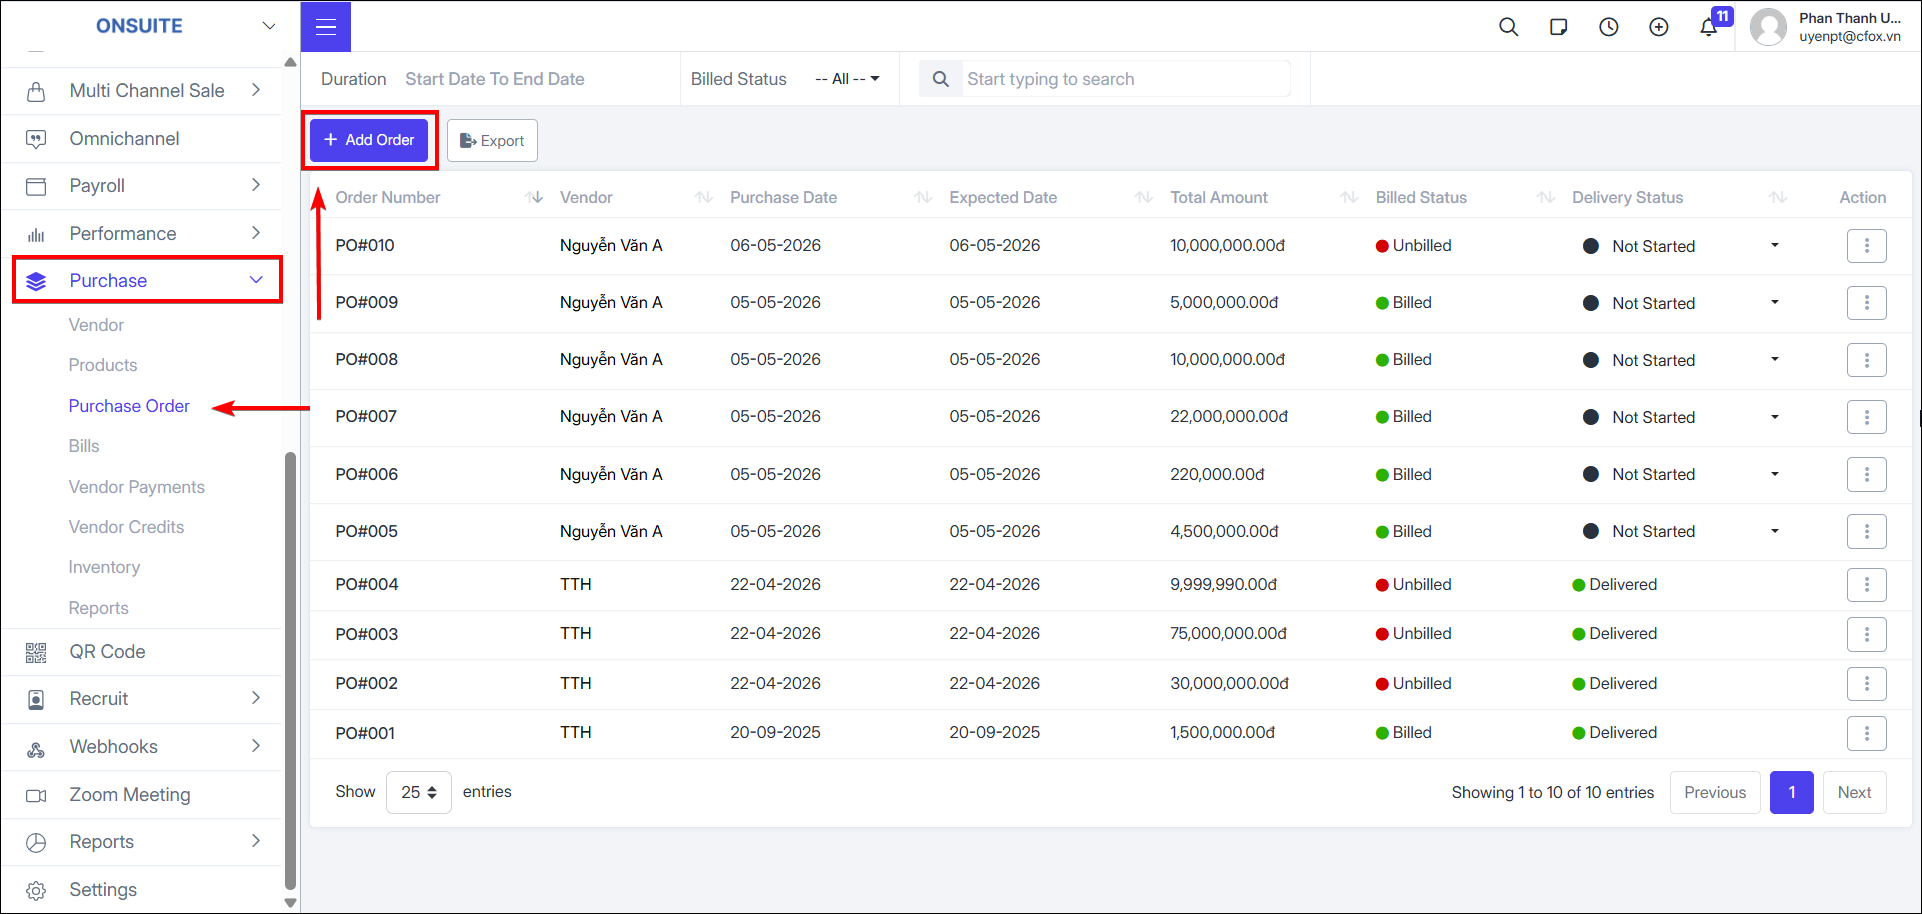Open Billed Status filter dropdown
The image size is (1922, 914).
coord(847,79)
